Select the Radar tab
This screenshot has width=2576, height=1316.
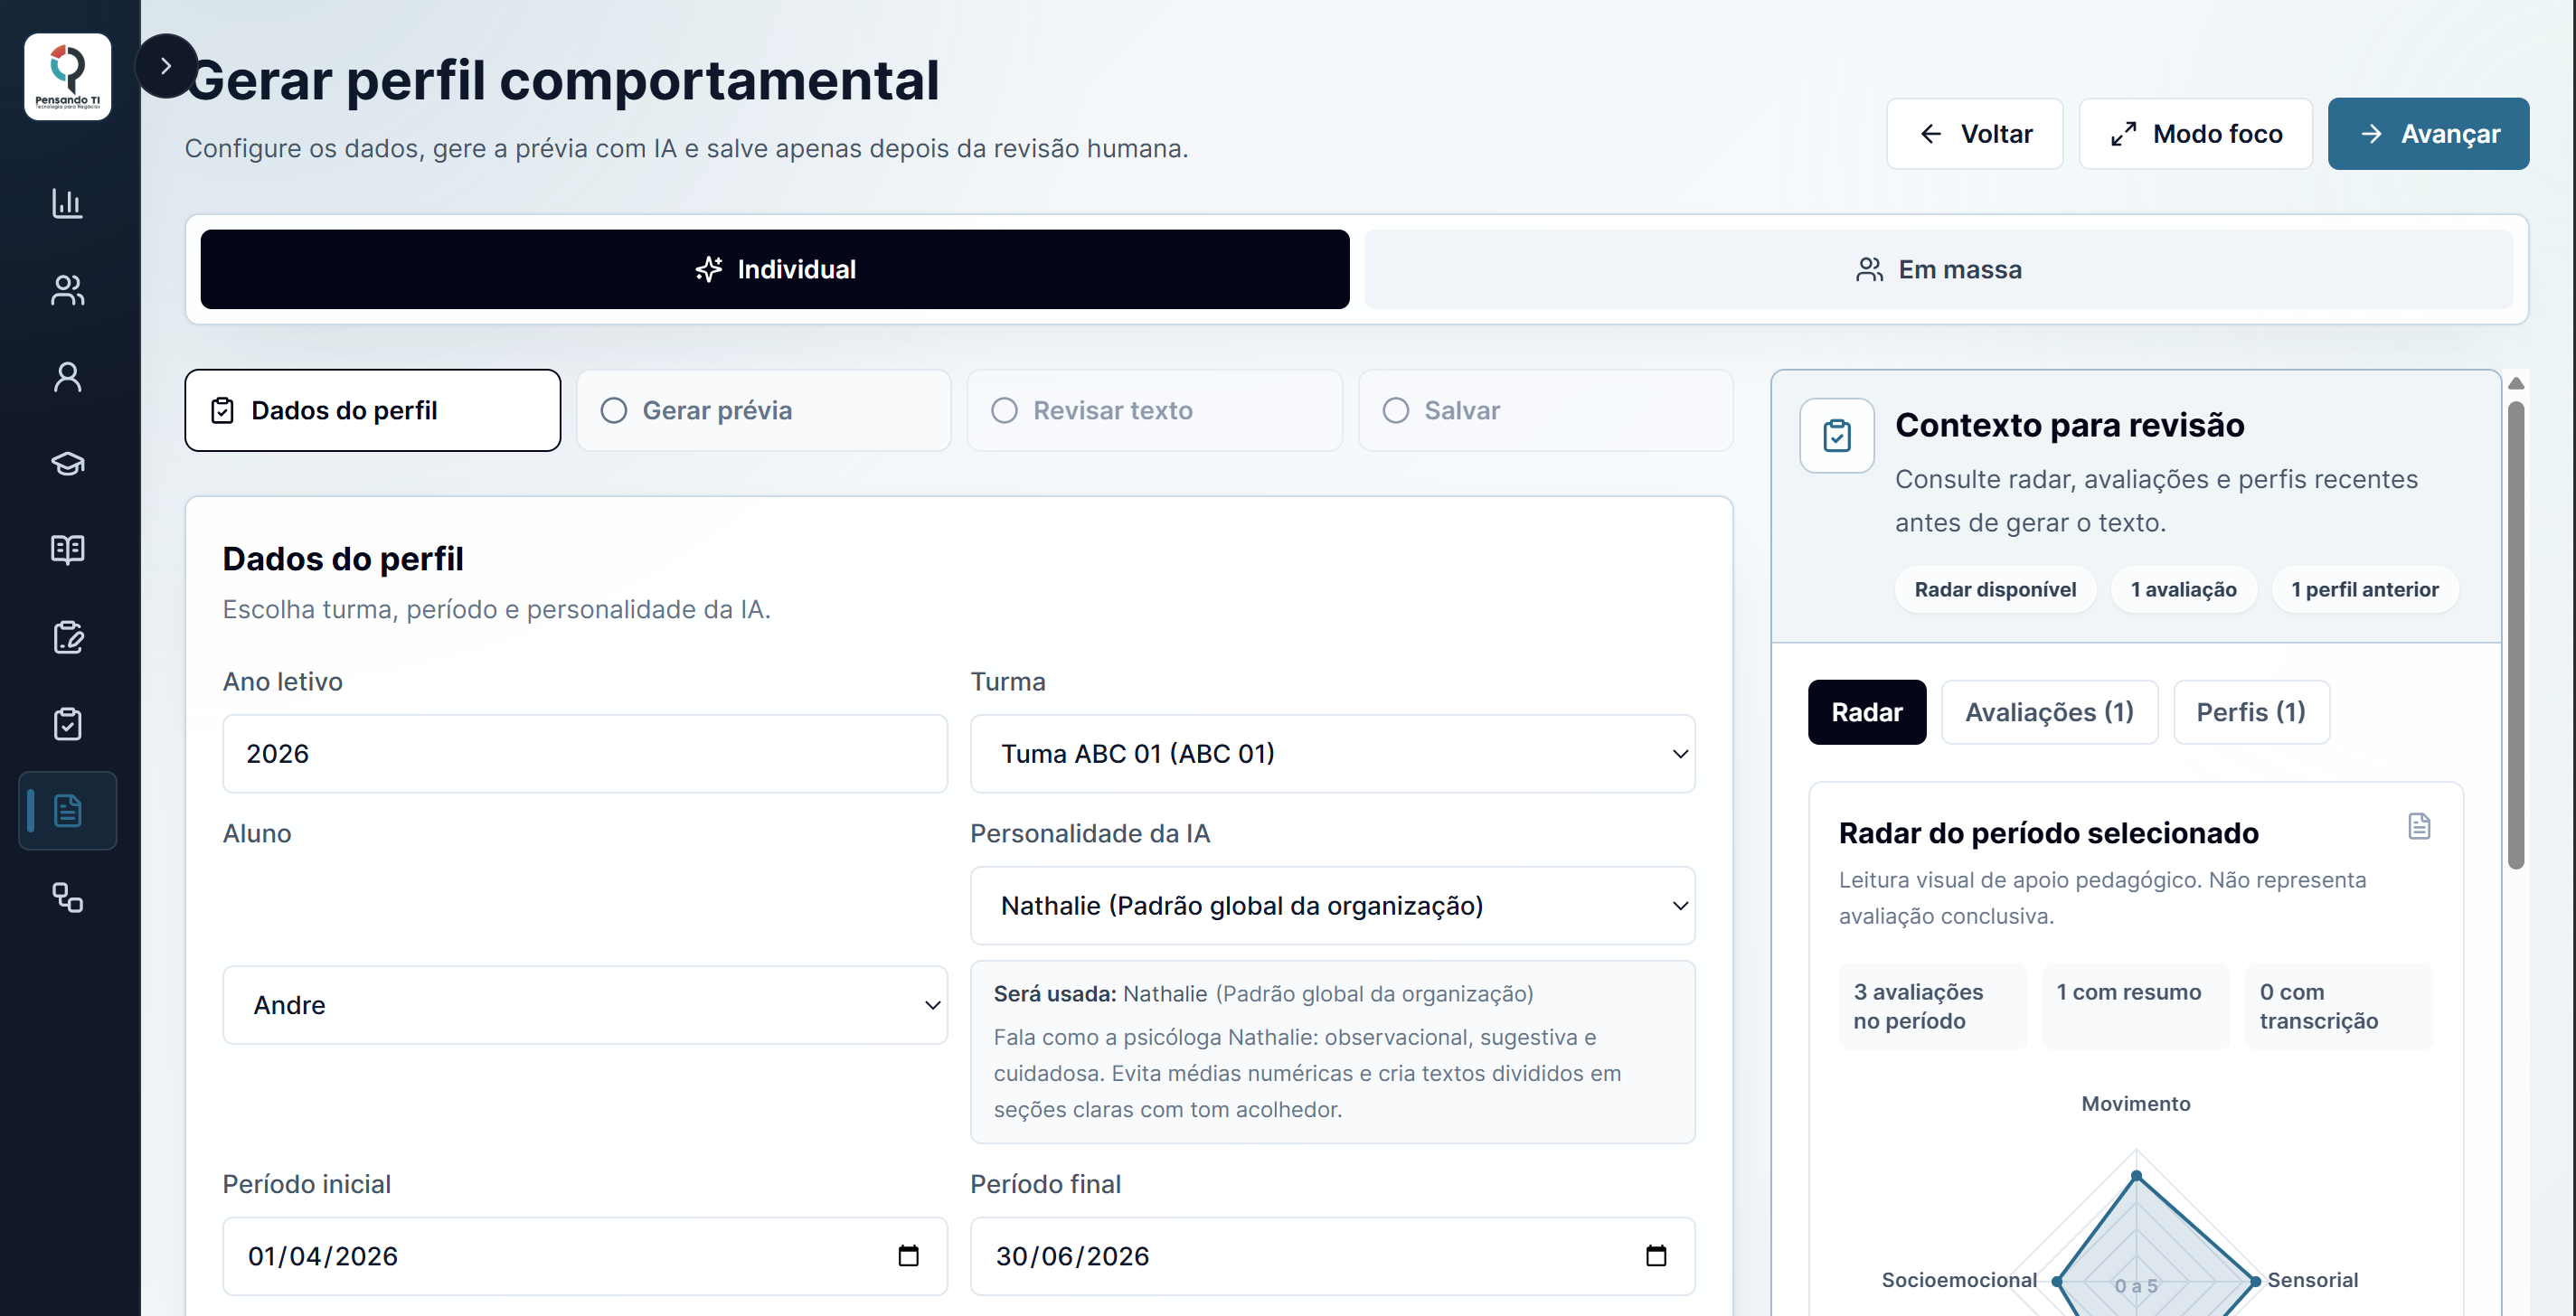pyautogui.click(x=1866, y=712)
